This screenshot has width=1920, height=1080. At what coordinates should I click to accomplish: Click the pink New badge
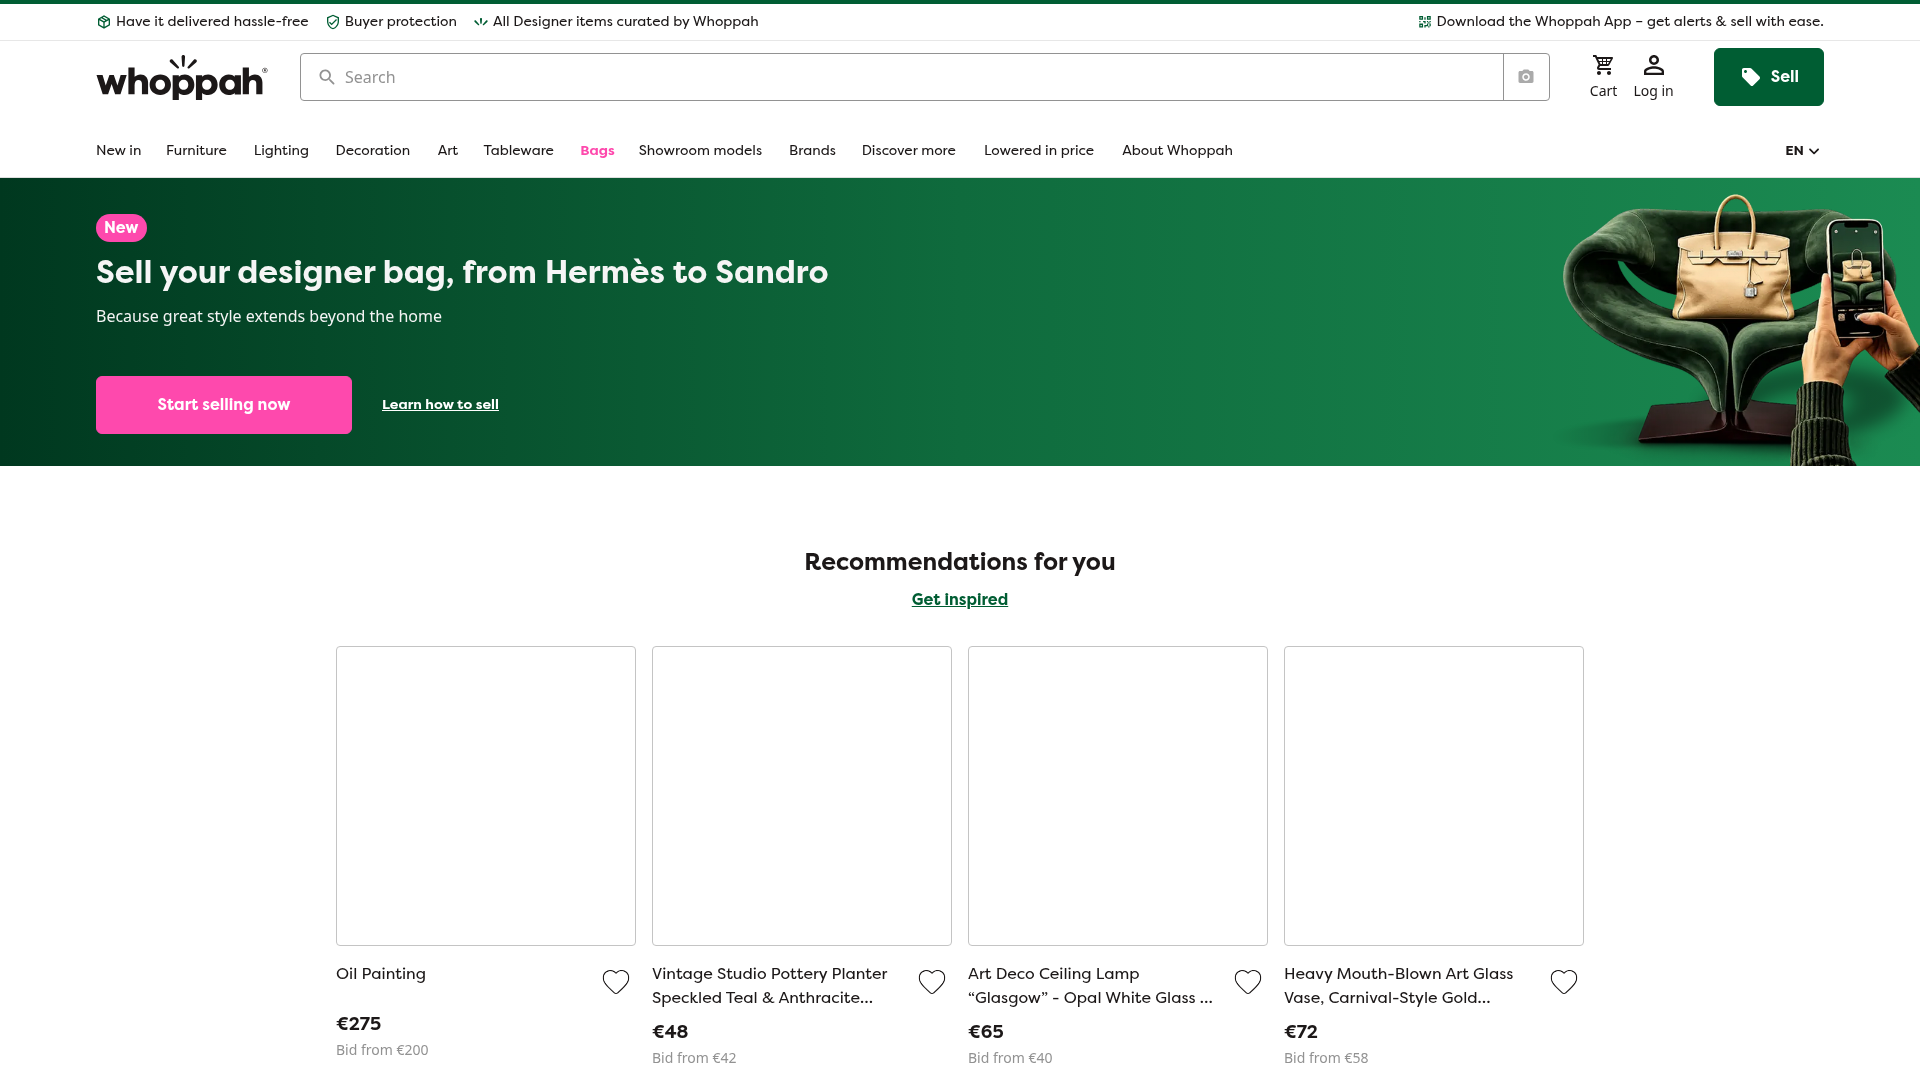click(121, 228)
